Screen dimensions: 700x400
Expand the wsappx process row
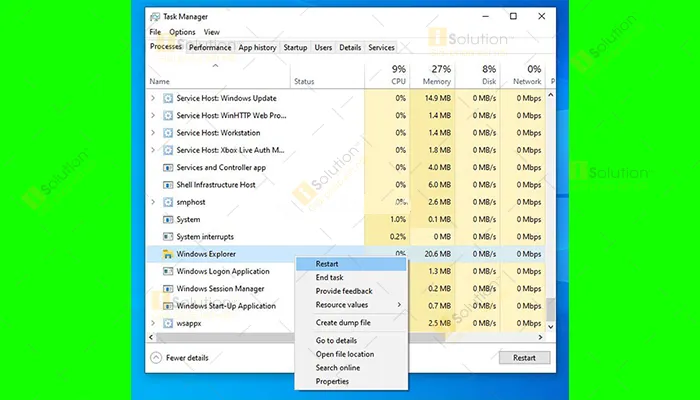(153, 323)
